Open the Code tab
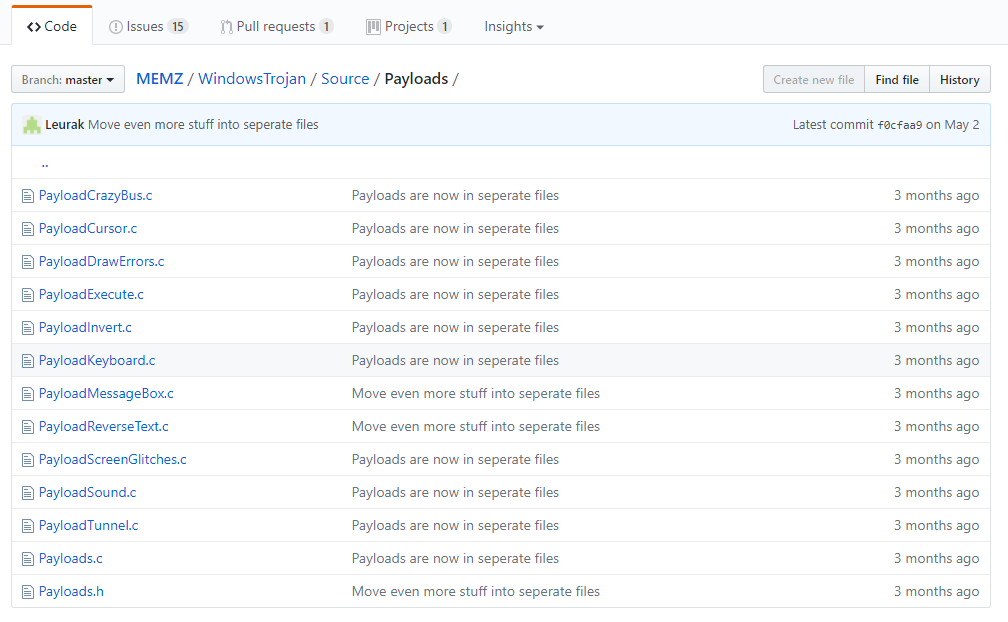1008x622 pixels. [x=52, y=26]
